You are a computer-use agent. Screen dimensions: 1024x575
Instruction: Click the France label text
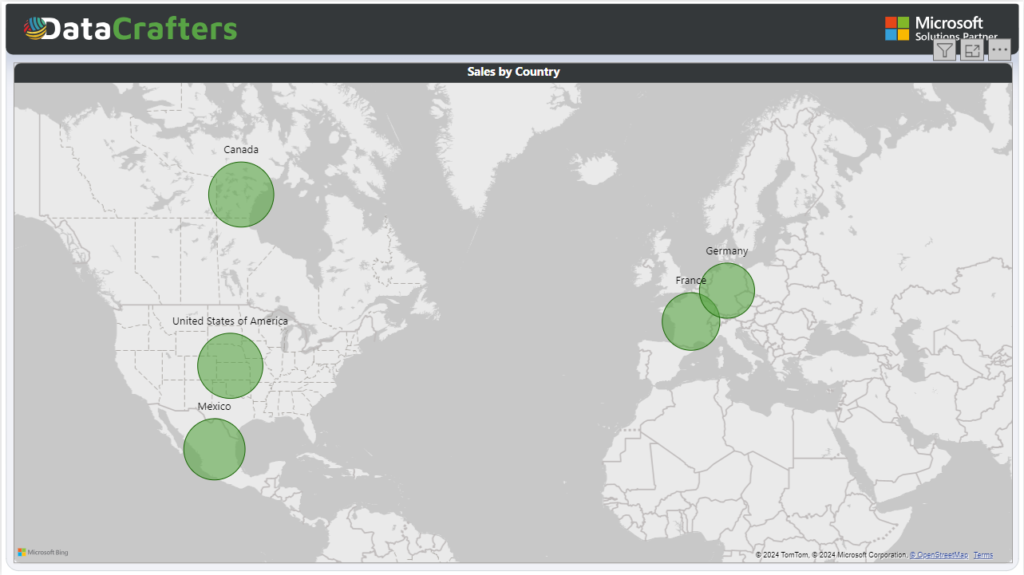tap(690, 281)
